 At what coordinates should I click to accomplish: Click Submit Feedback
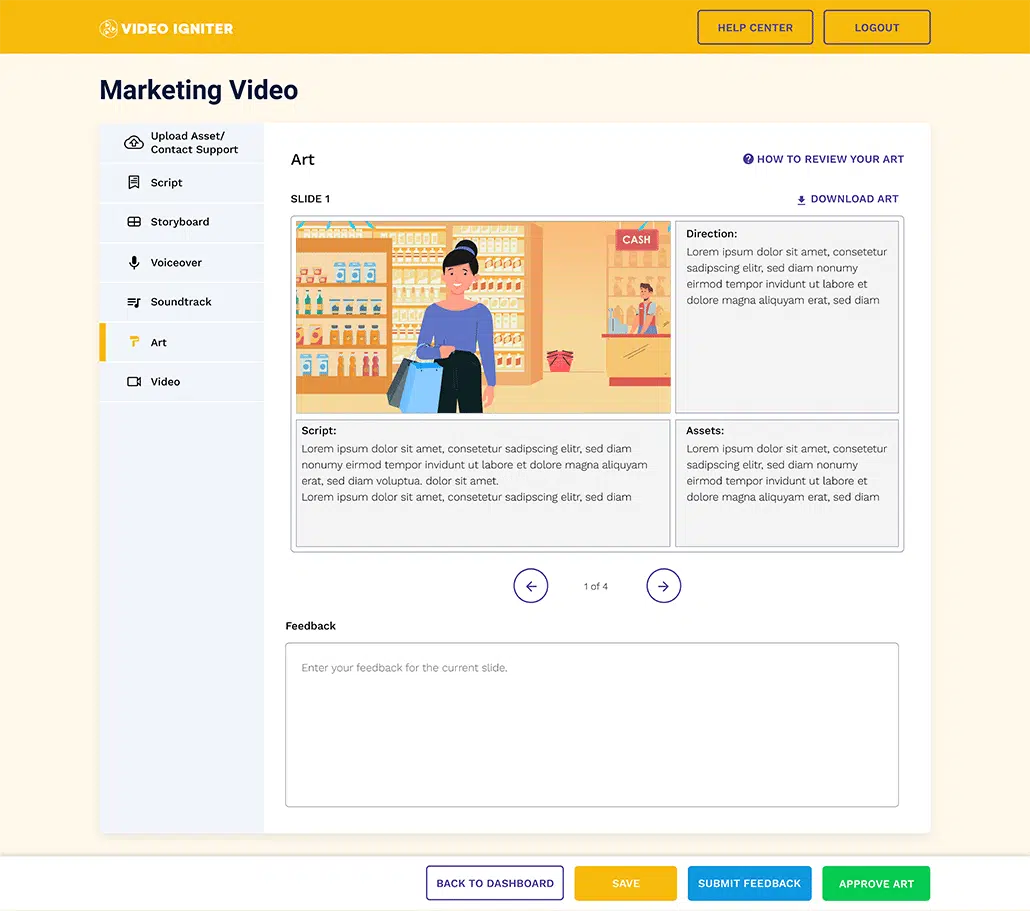pos(749,883)
